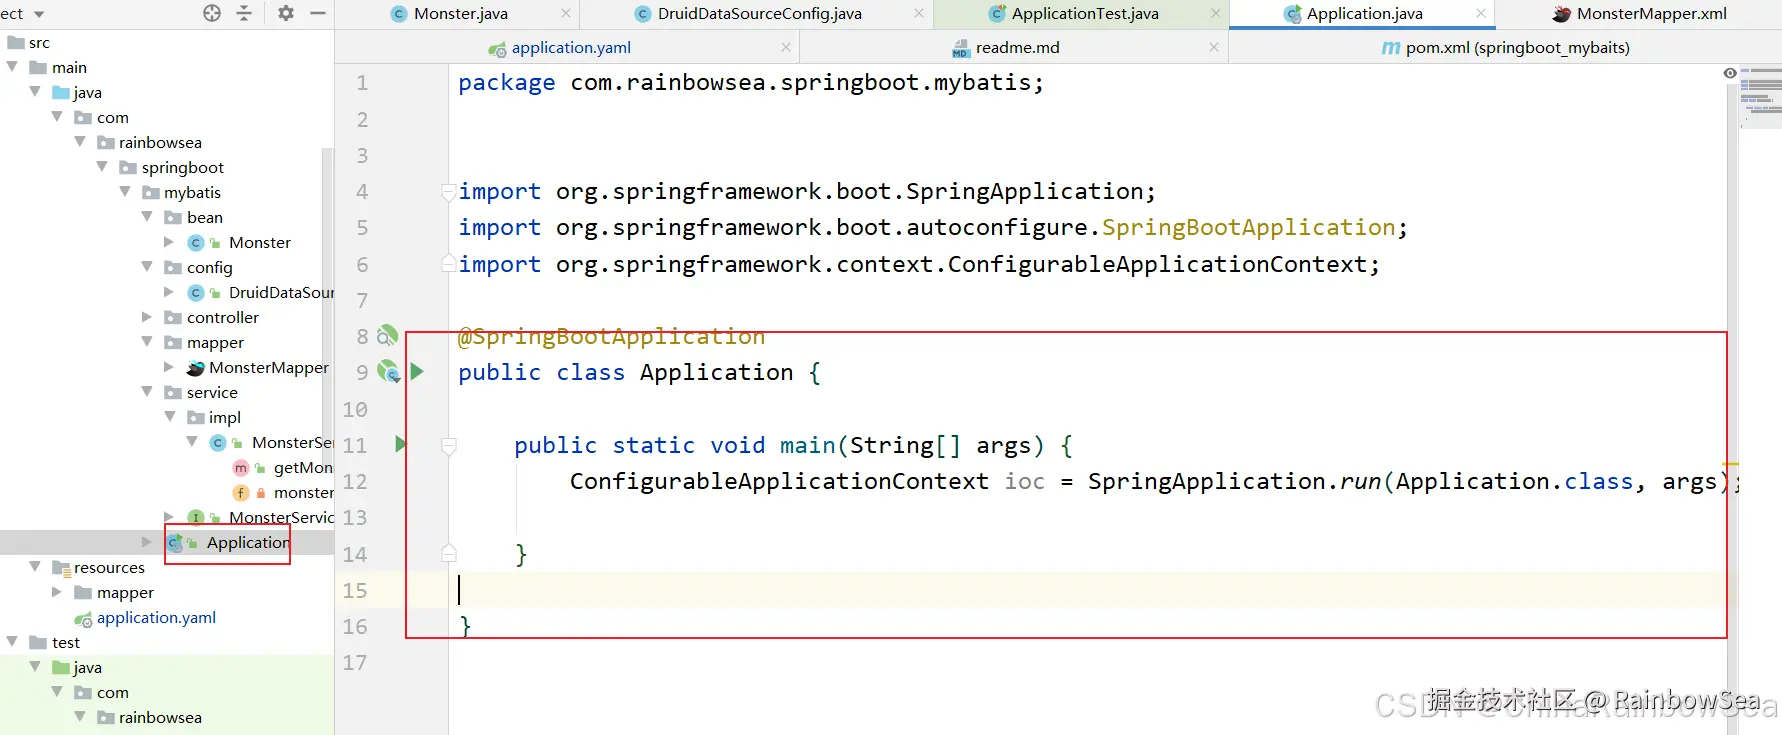Click the collapse all icon in project panel
Screen dimensions: 1782x735
tap(244, 13)
